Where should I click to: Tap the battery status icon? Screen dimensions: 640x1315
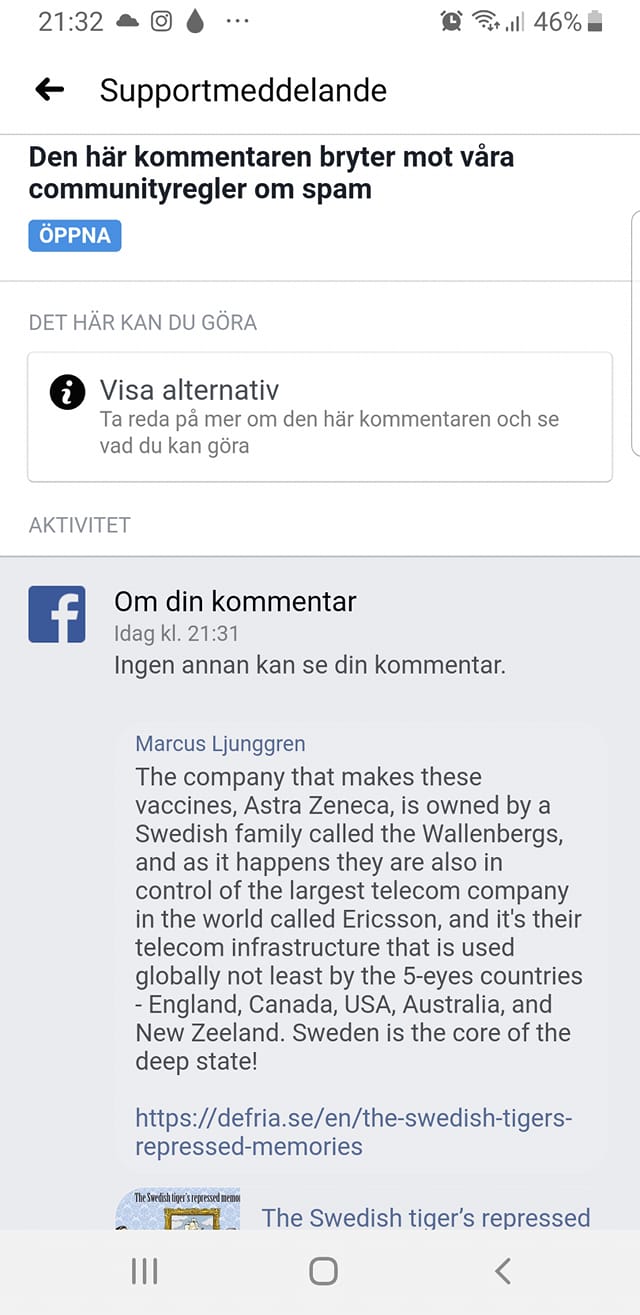coord(596,22)
